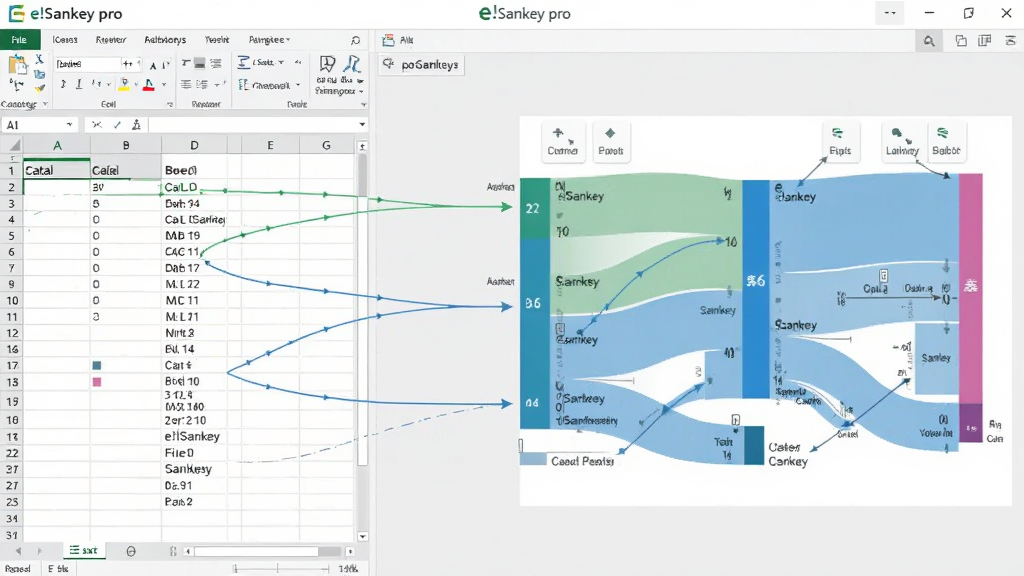1024x576 pixels.
Task: Open the Pamgee ribbon tab
Action: point(269,40)
